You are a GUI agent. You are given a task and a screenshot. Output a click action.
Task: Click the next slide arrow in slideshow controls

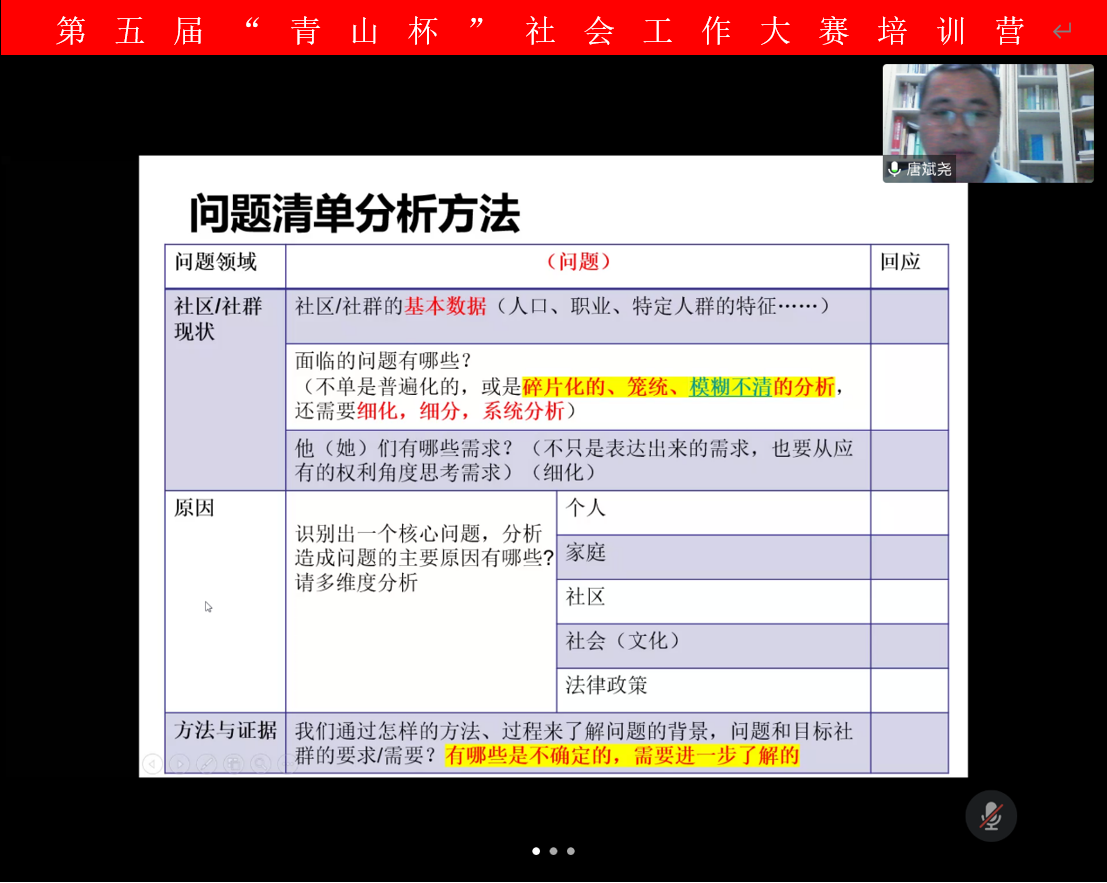[179, 764]
